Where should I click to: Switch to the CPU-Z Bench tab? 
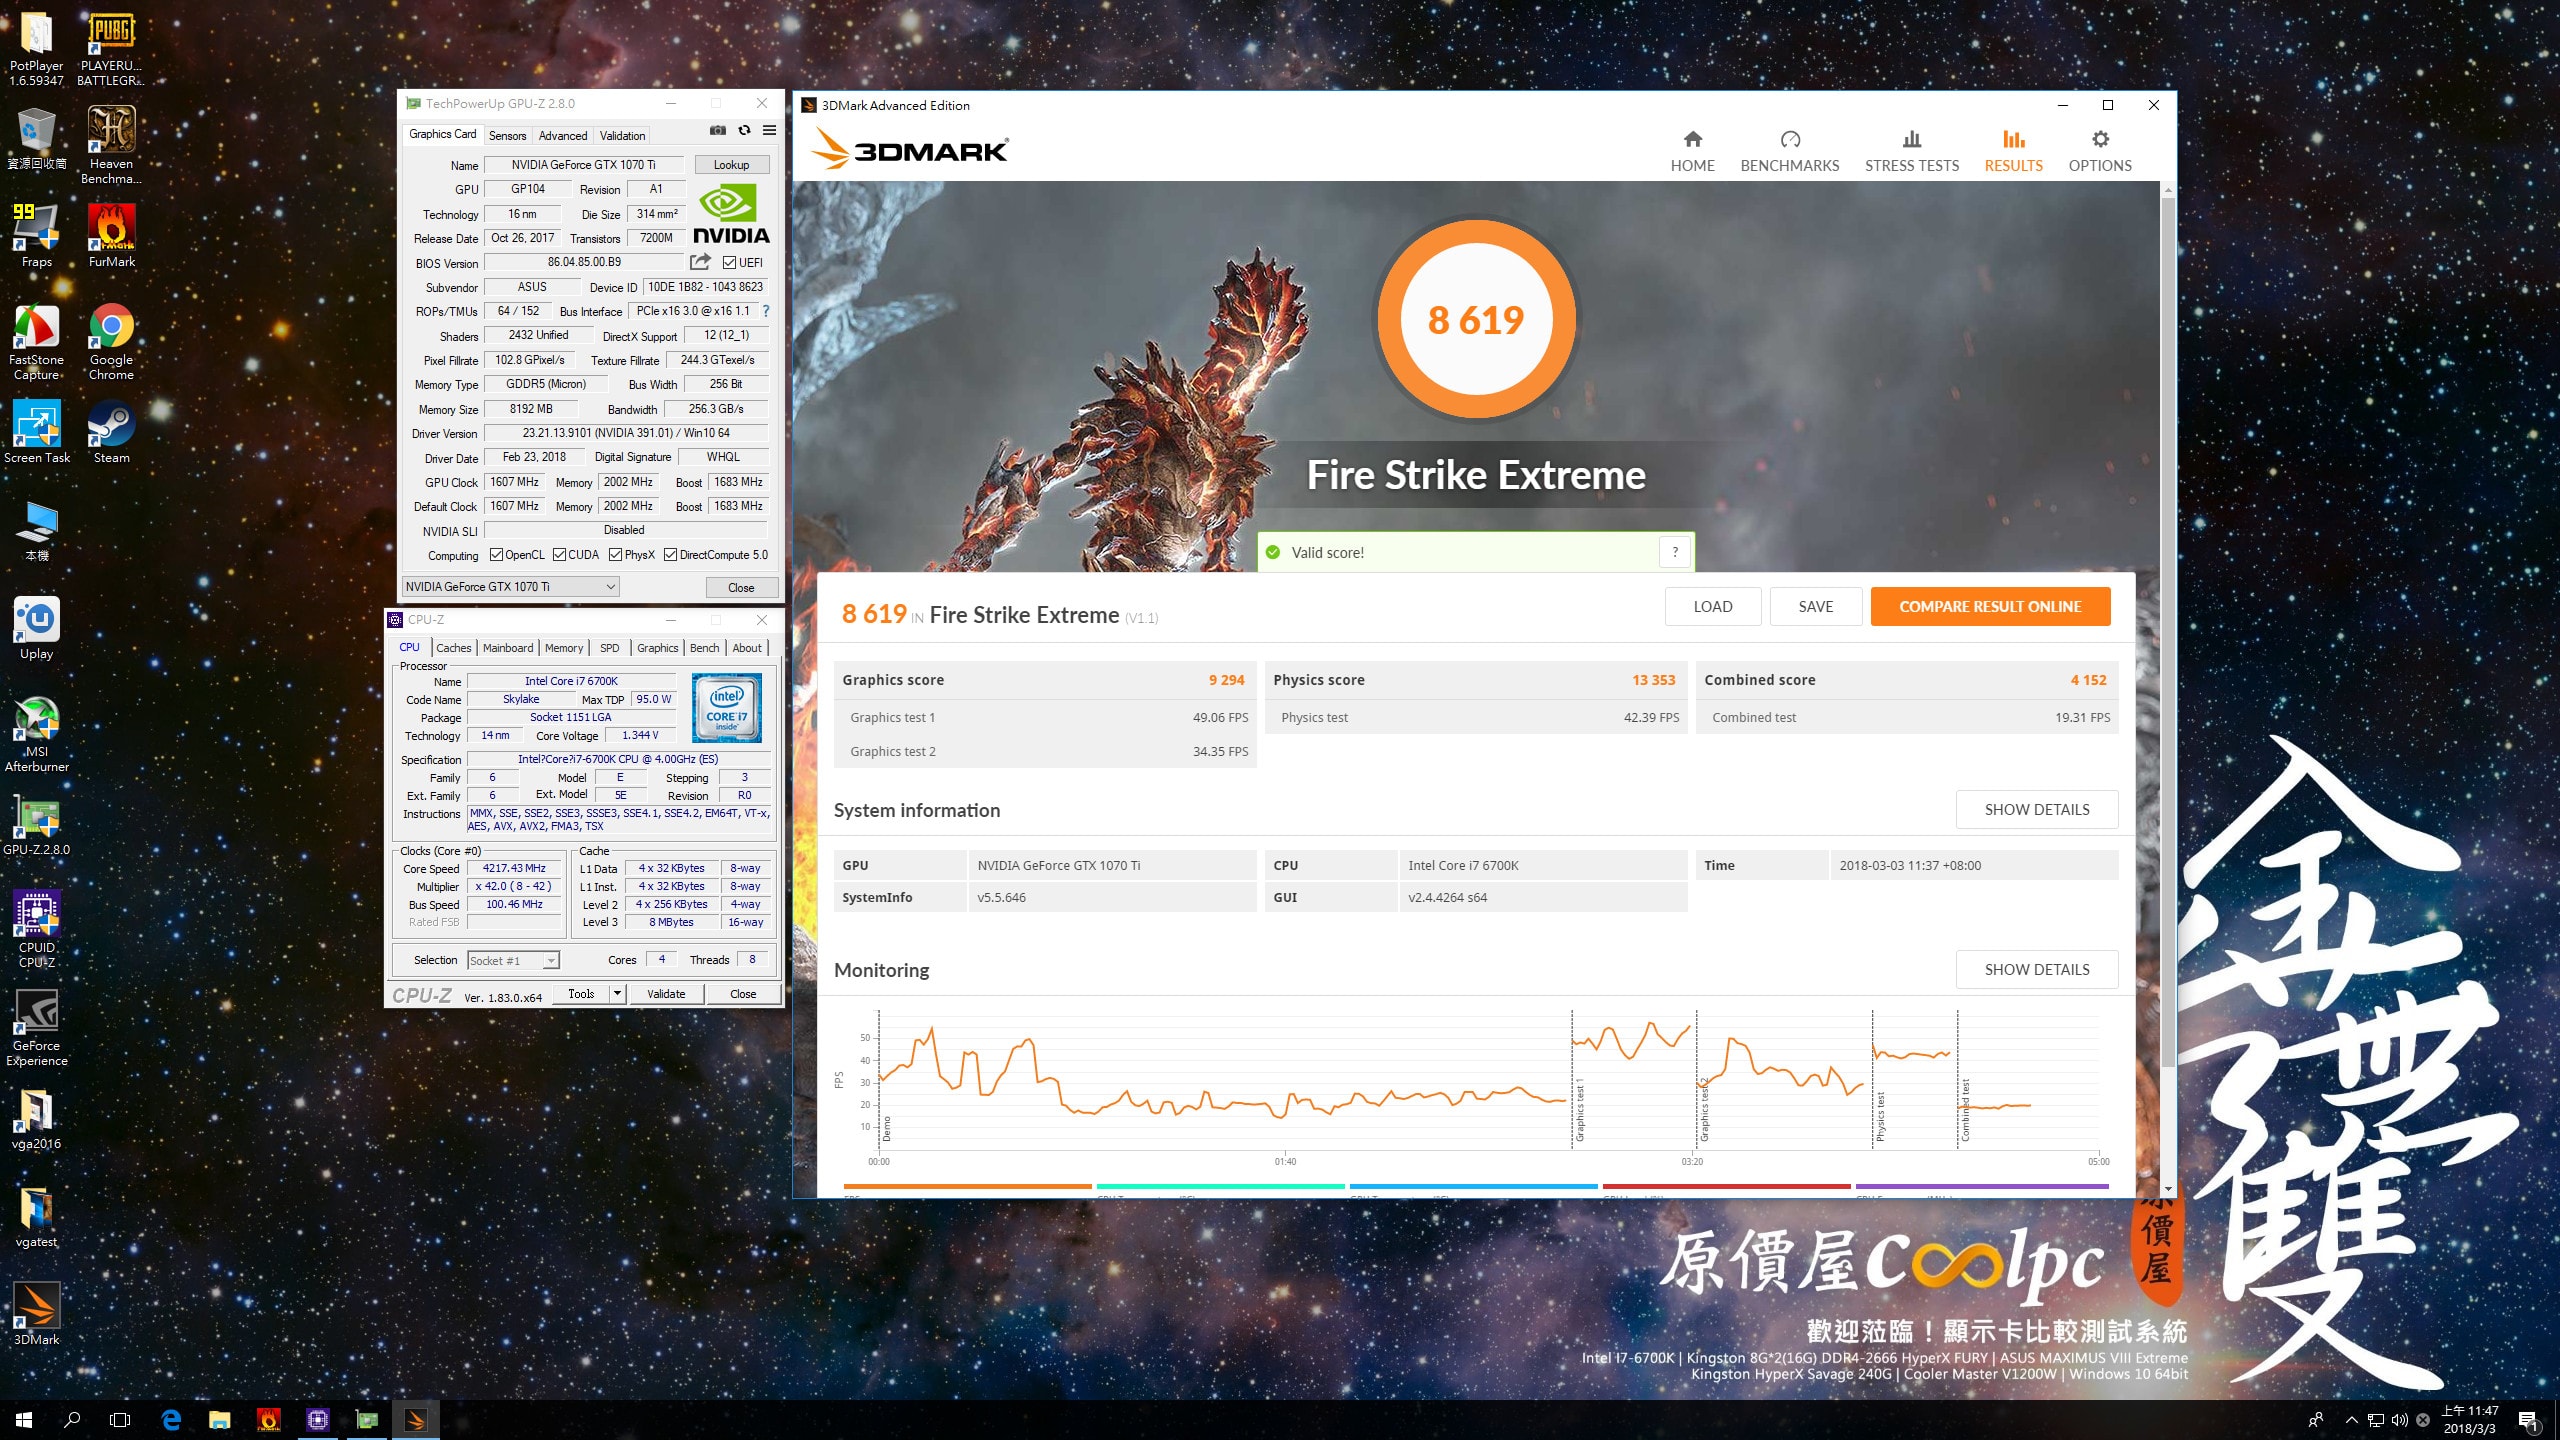[704, 648]
